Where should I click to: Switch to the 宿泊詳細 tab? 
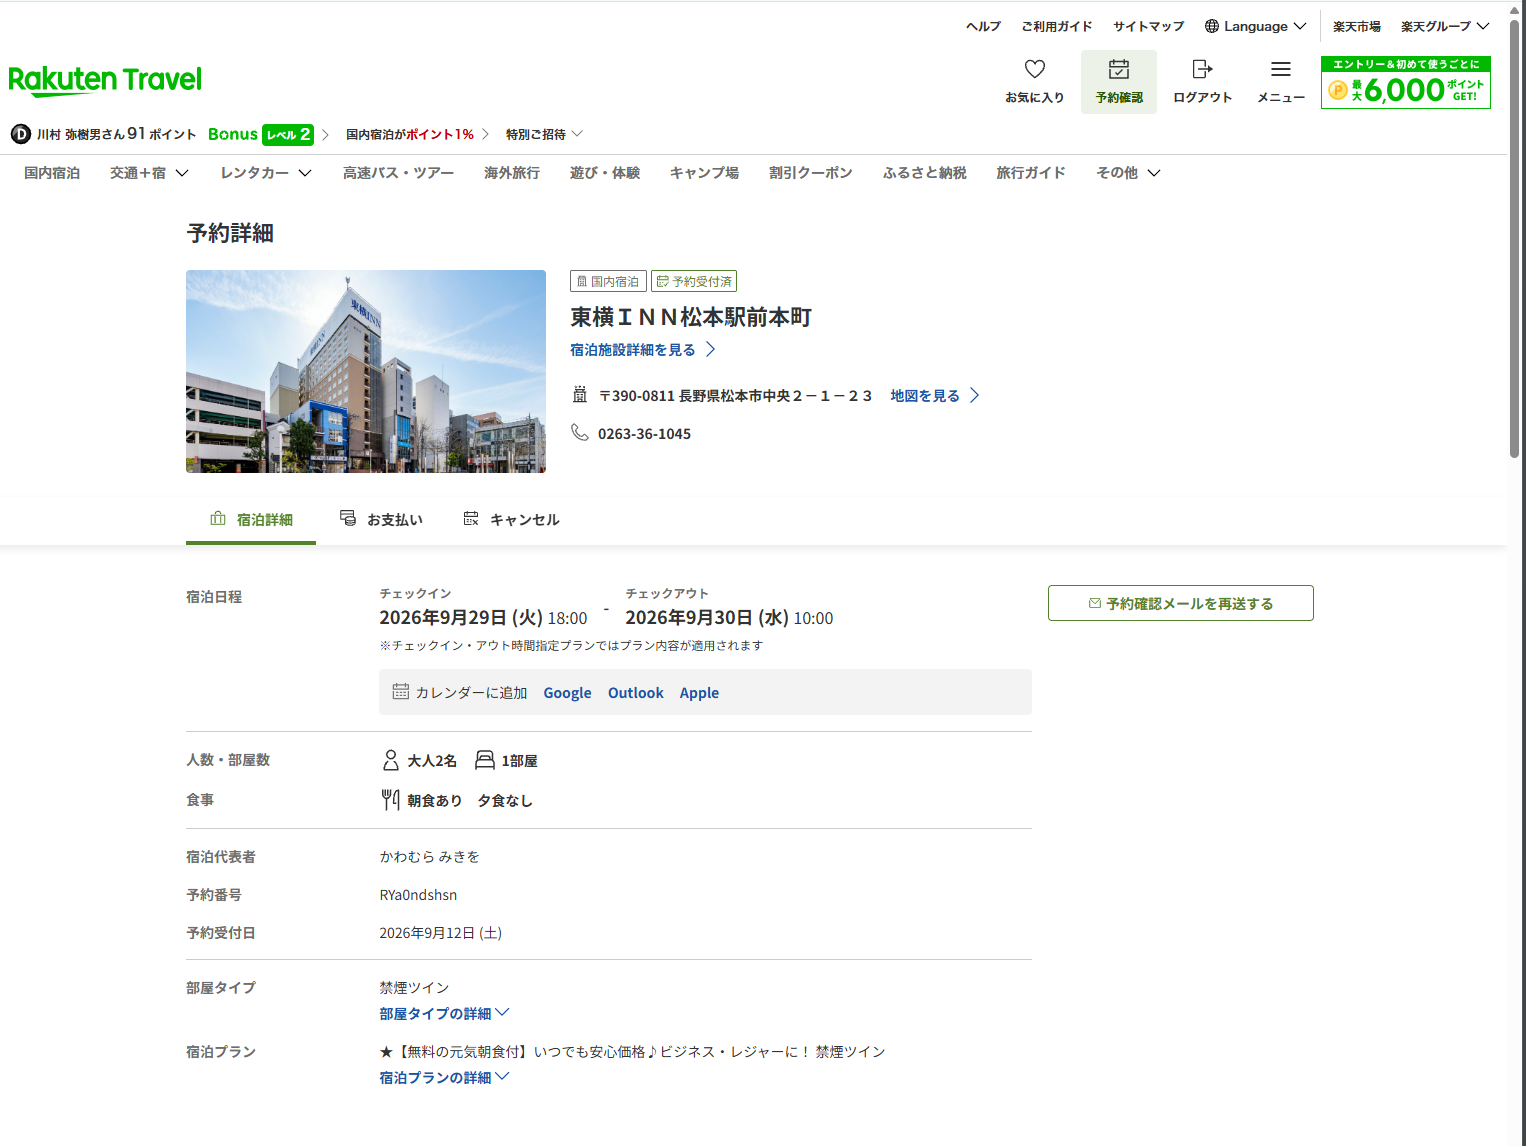(251, 520)
